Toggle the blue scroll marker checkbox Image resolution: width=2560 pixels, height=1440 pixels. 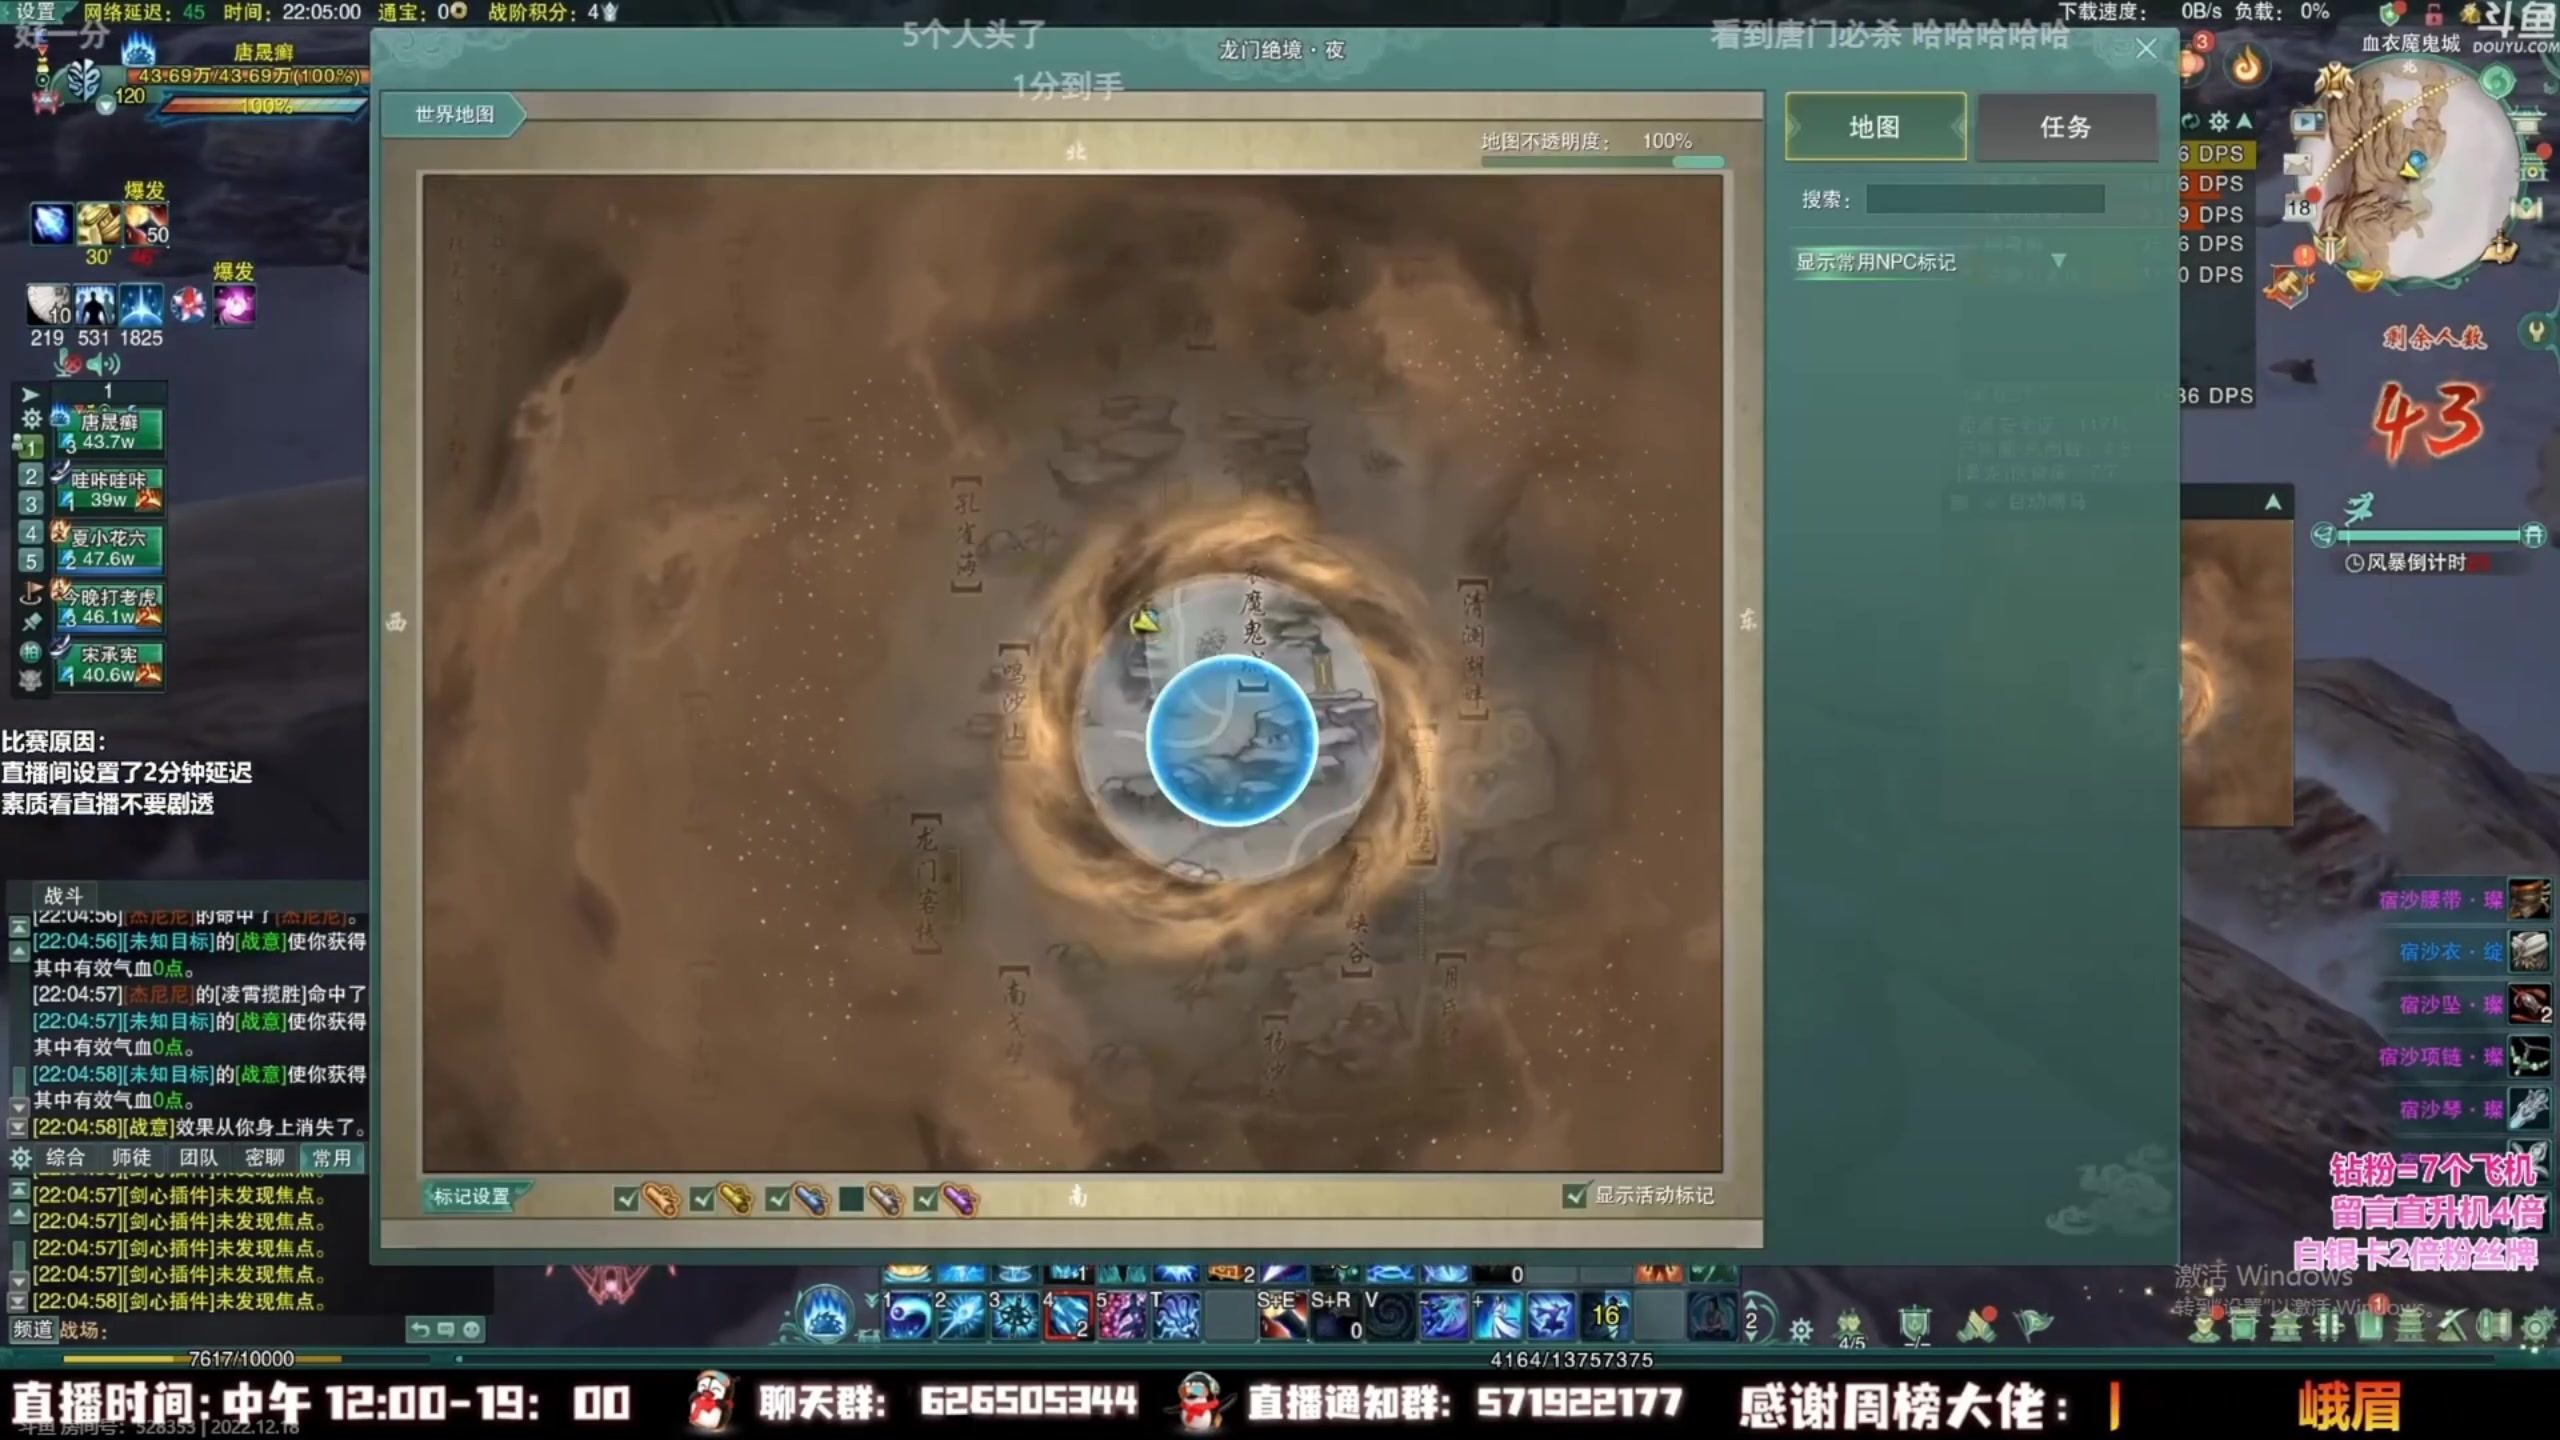click(x=777, y=1198)
